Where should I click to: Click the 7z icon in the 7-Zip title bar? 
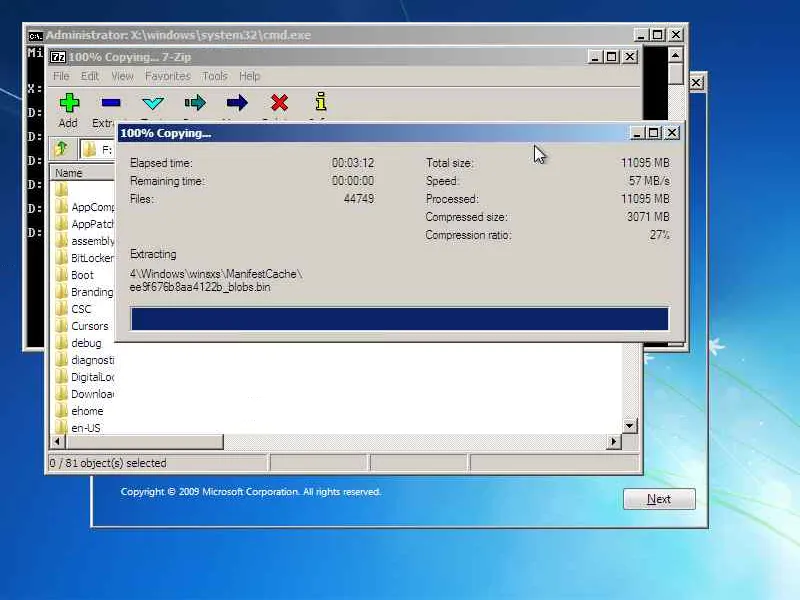[58, 57]
